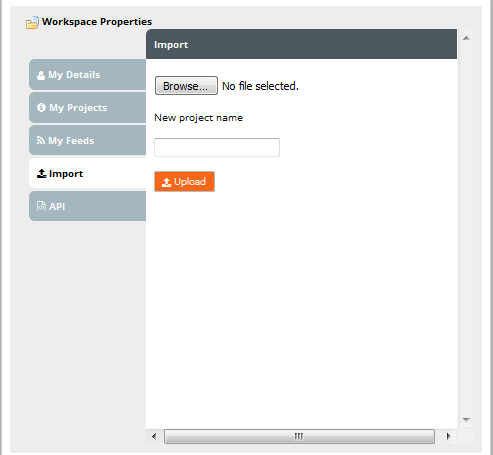
Task: Click the person icon beside My Details
Action: coord(41,75)
